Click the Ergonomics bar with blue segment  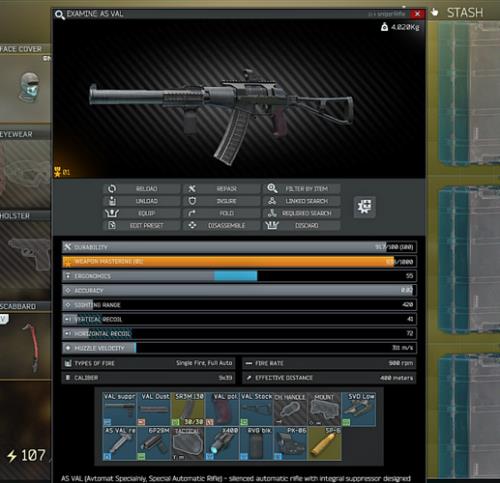239,276
